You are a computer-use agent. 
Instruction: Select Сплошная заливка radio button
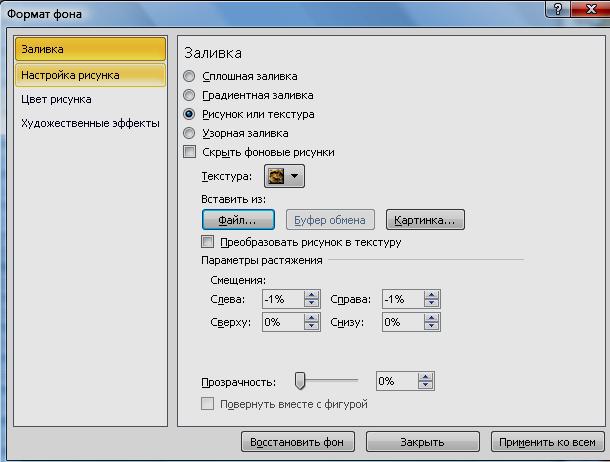tap(189, 76)
